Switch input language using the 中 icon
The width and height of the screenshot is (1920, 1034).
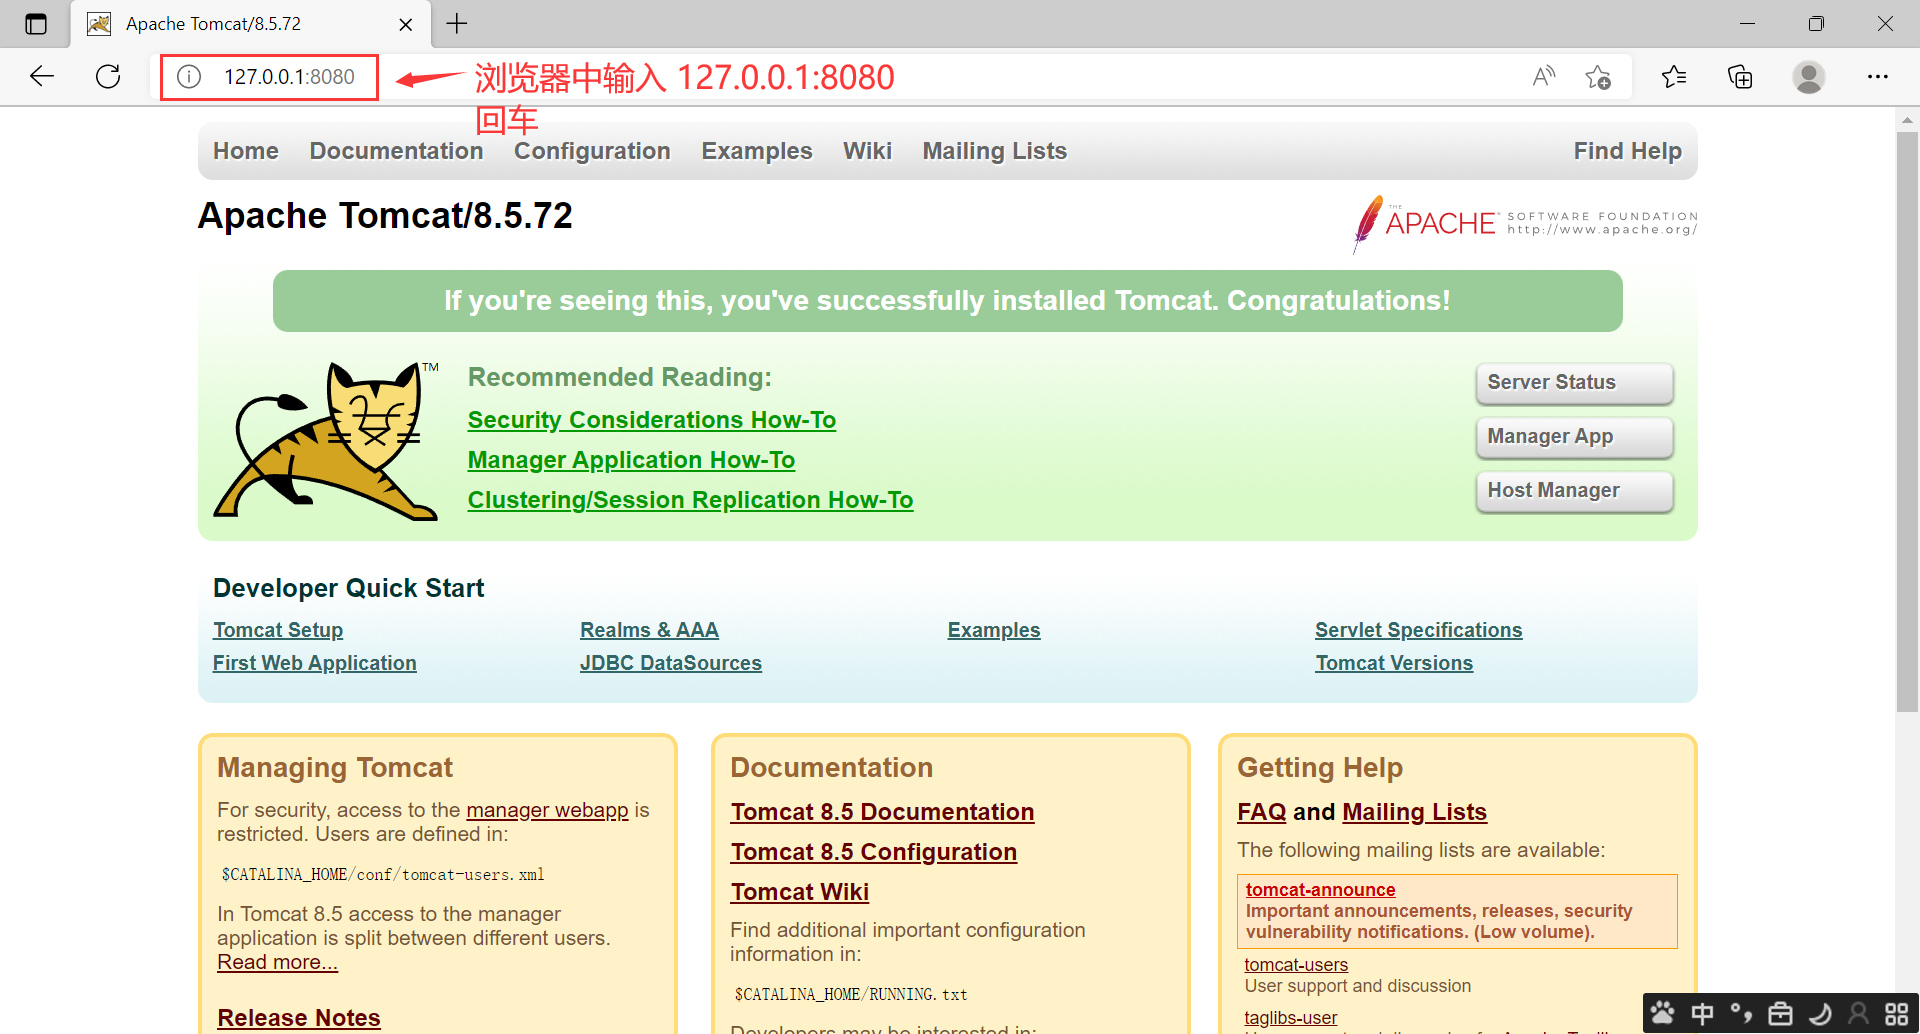(x=1702, y=1014)
